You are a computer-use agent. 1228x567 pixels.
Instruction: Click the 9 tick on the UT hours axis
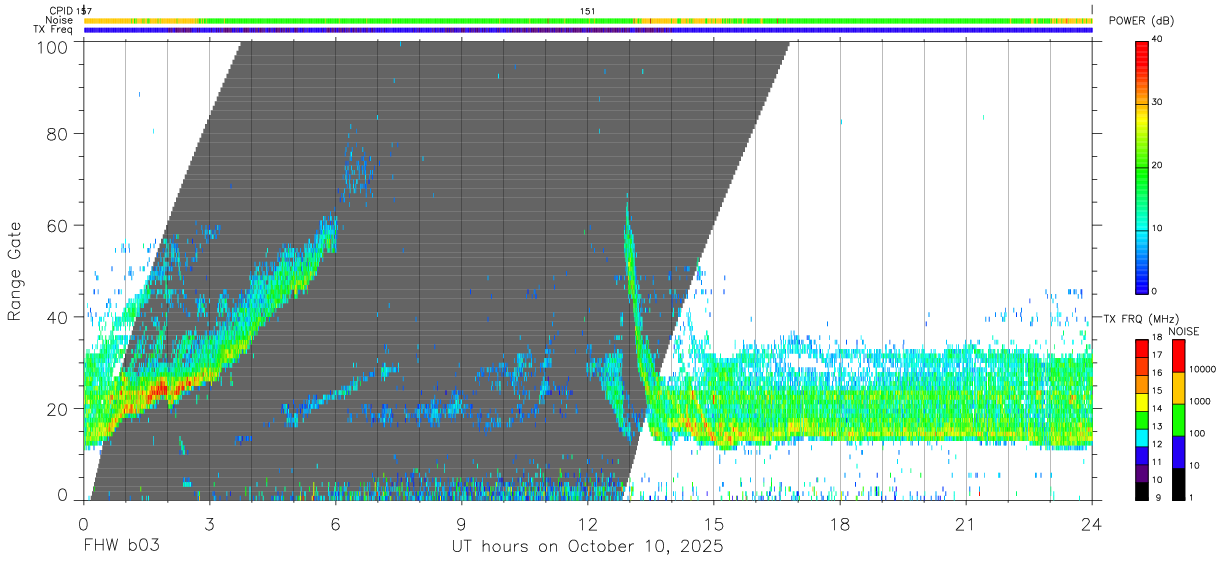[462, 523]
